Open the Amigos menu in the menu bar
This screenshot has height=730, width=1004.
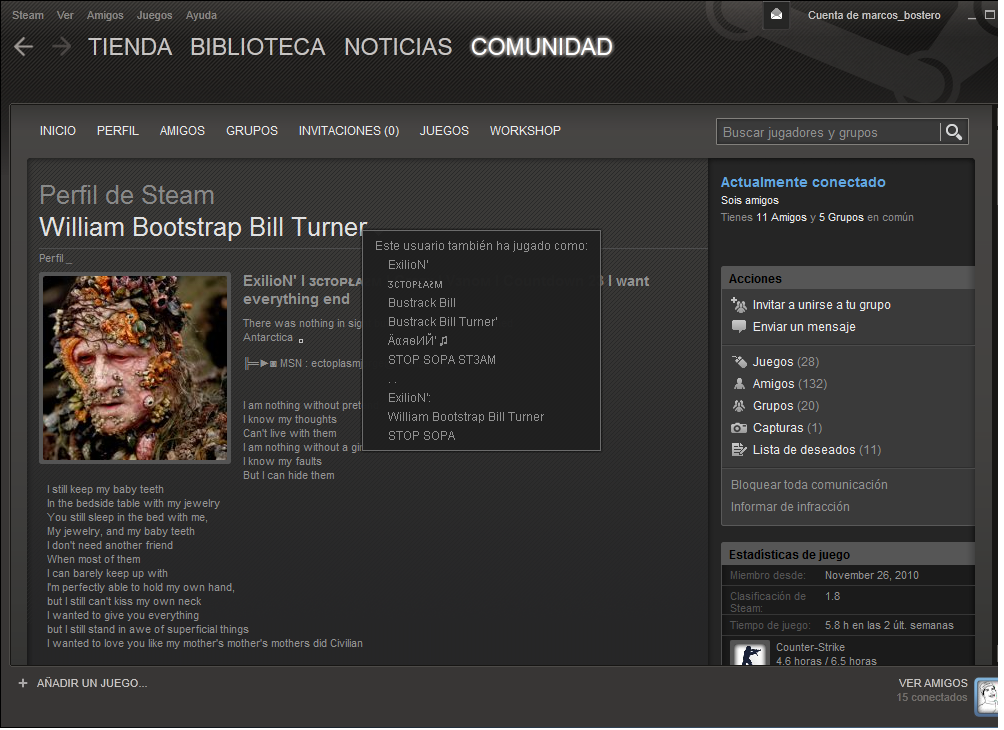tap(105, 15)
